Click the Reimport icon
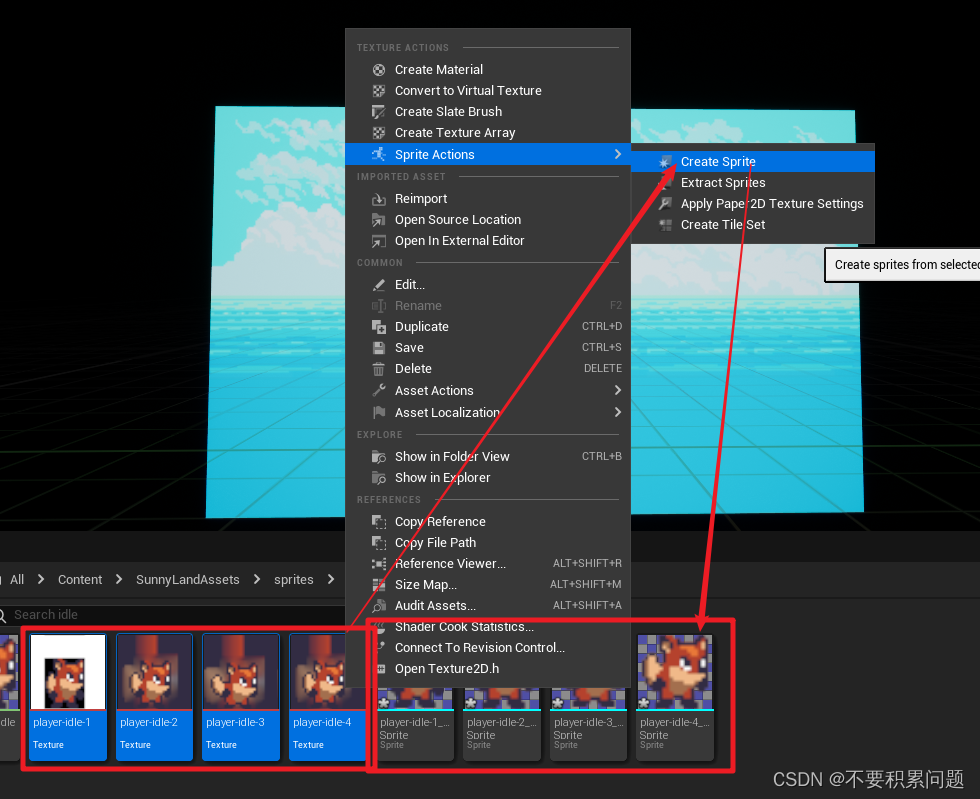This screenshot has height=799, width=980. [379, 199]
